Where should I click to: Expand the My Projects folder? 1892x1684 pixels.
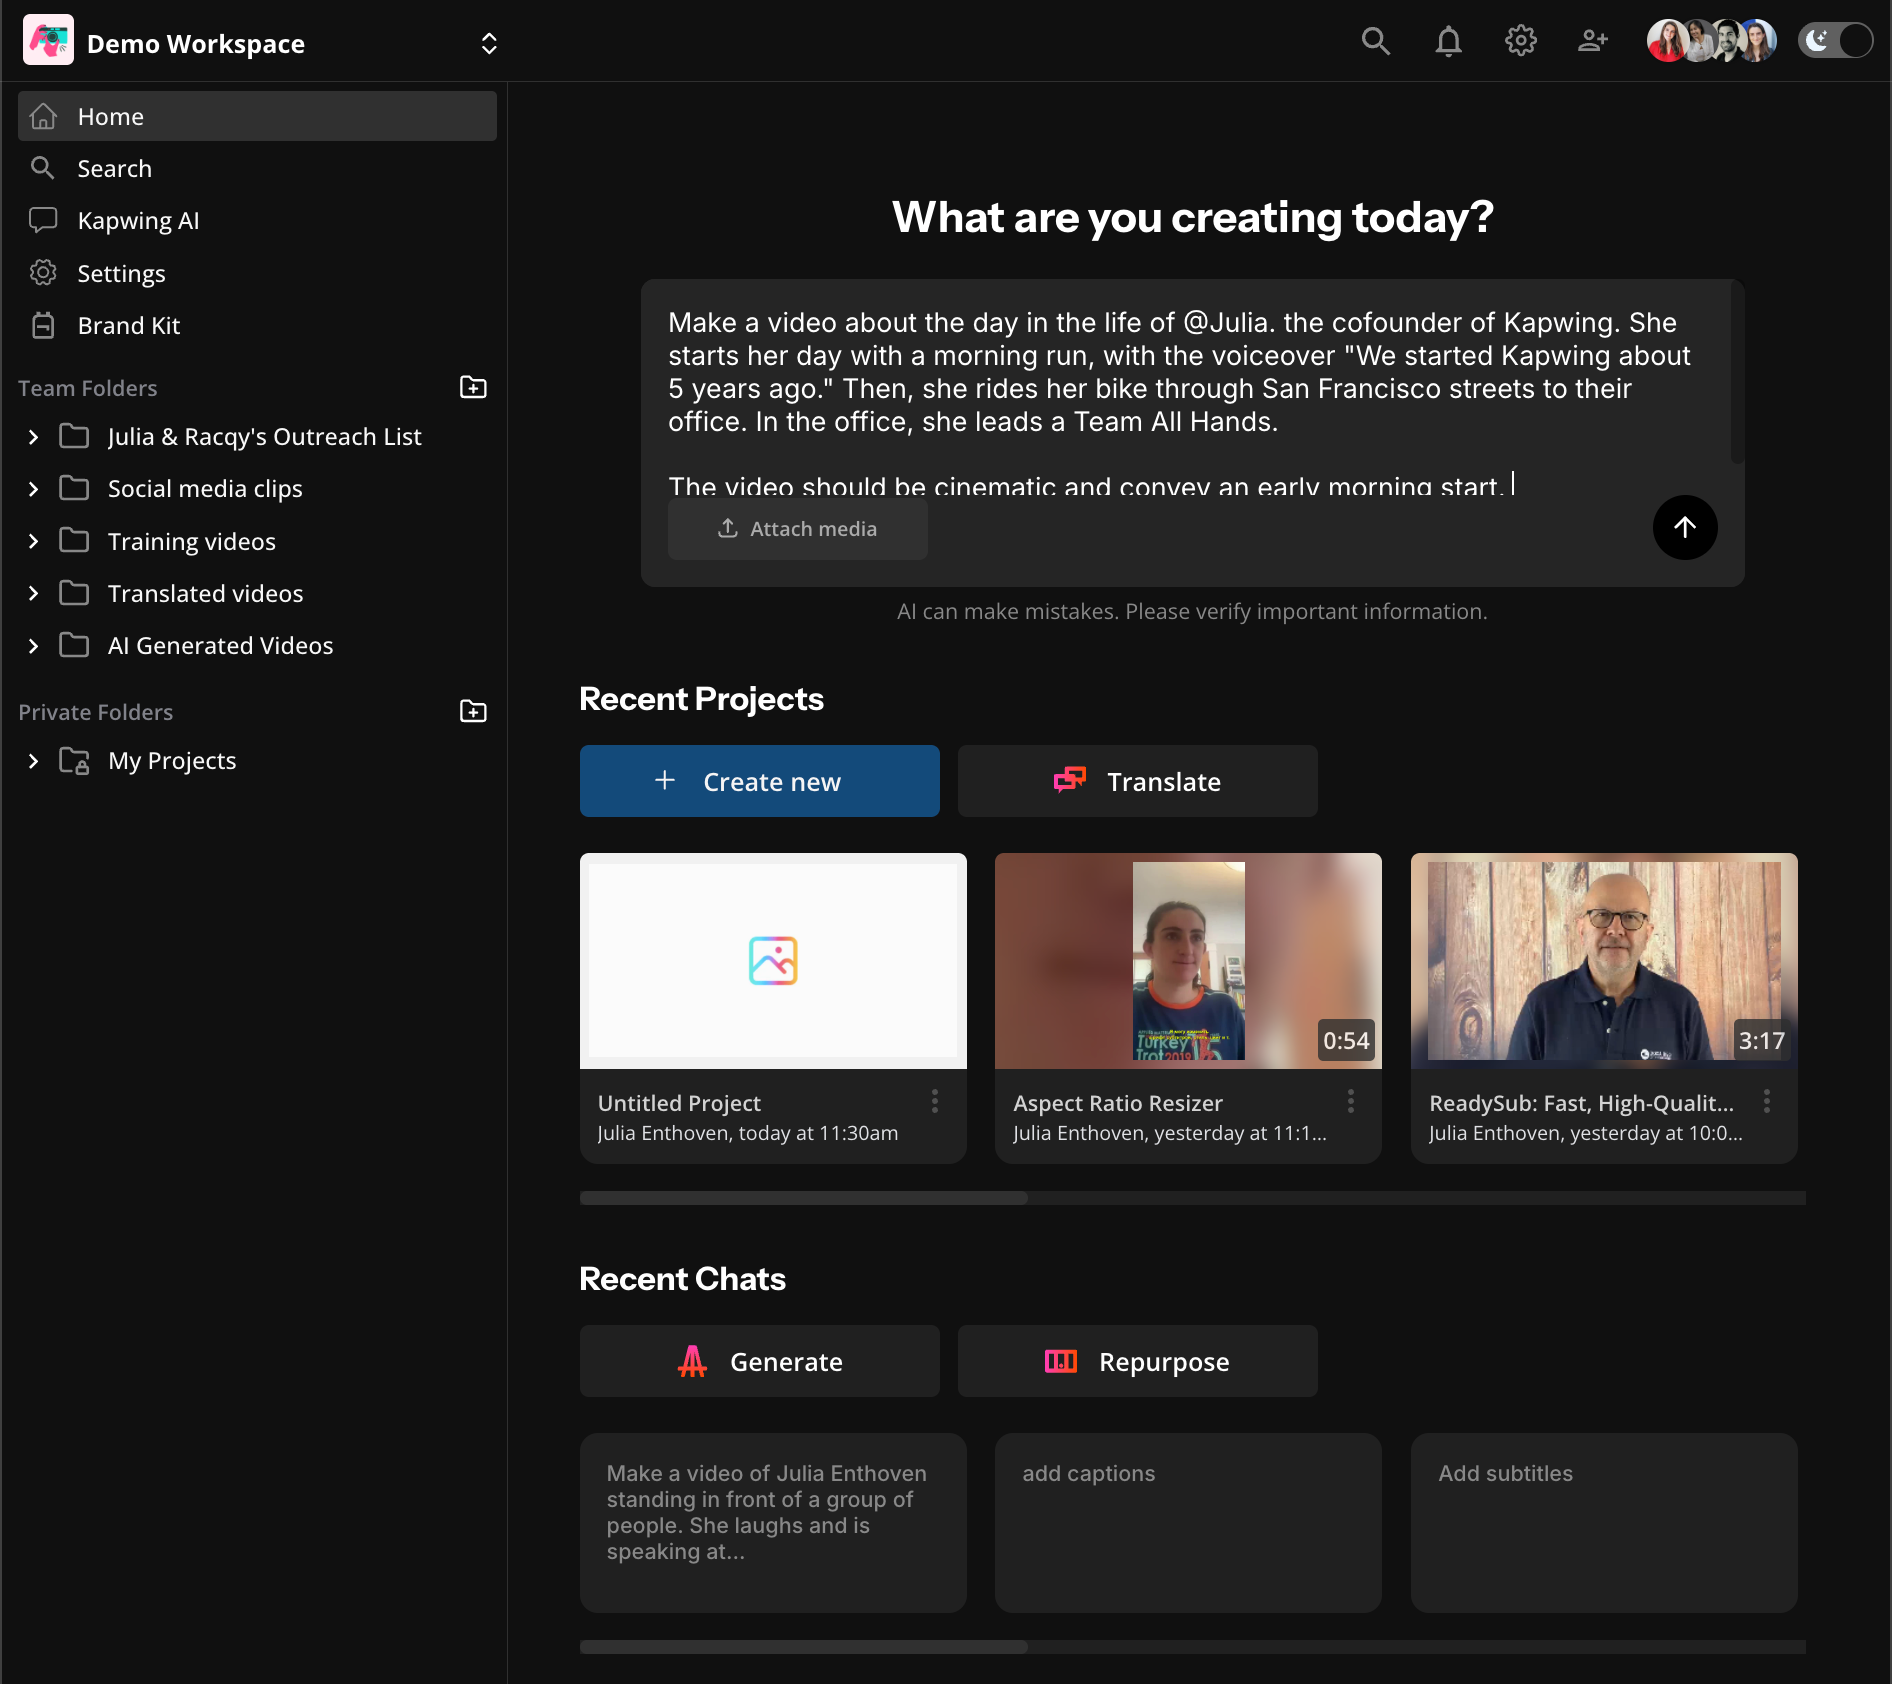pyautogui.click(x=33, y=761)
